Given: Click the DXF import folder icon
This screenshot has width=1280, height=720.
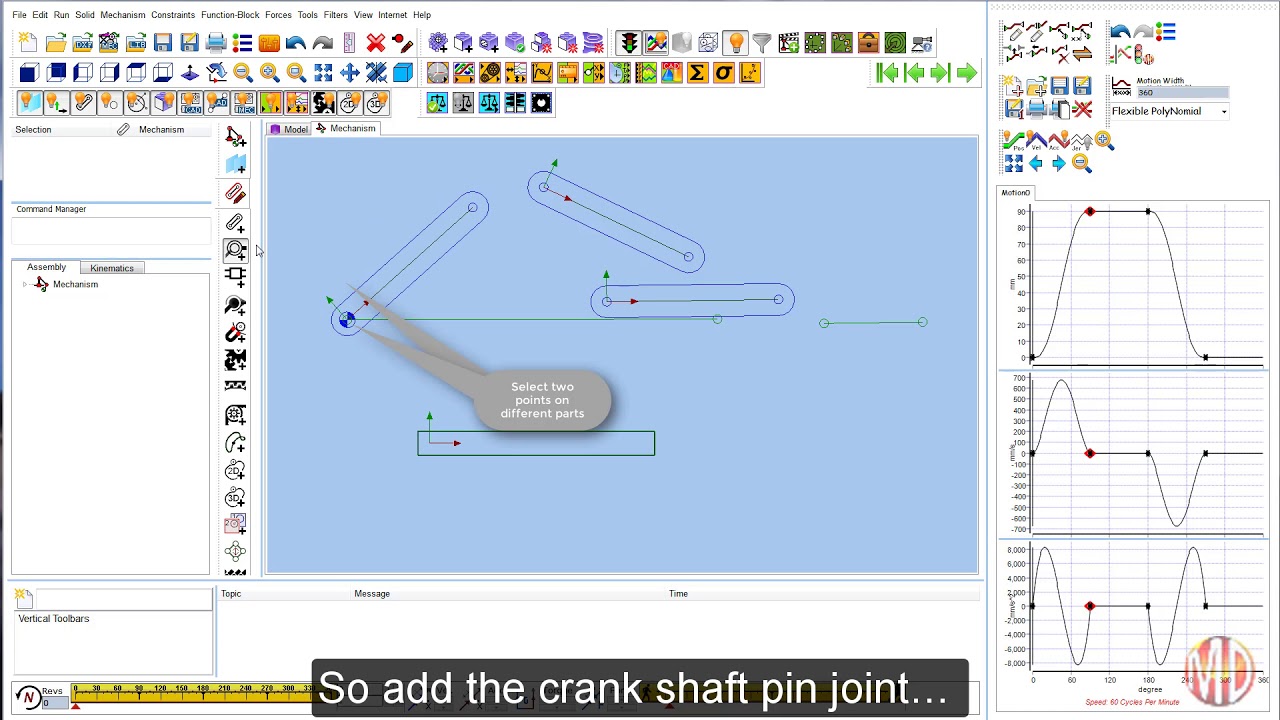Looking at the screenshot, I should point(82,43).
